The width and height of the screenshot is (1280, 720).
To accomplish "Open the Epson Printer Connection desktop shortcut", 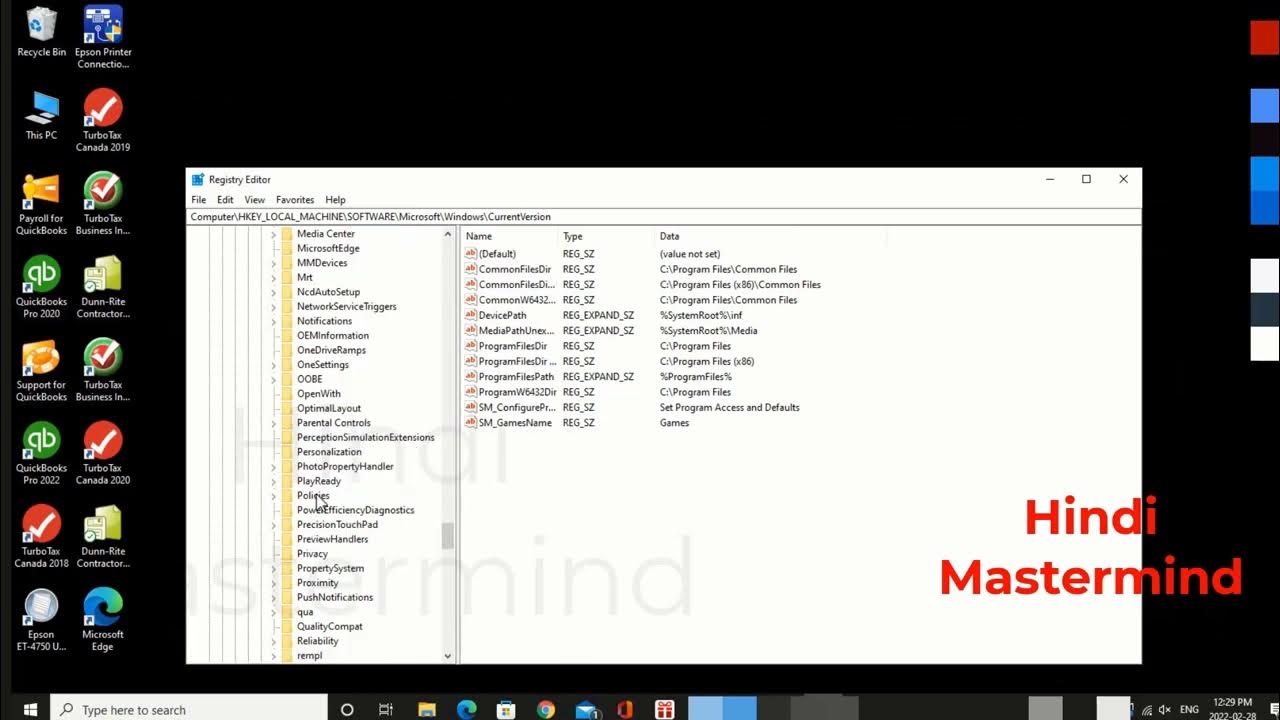I will coord(103,38).
